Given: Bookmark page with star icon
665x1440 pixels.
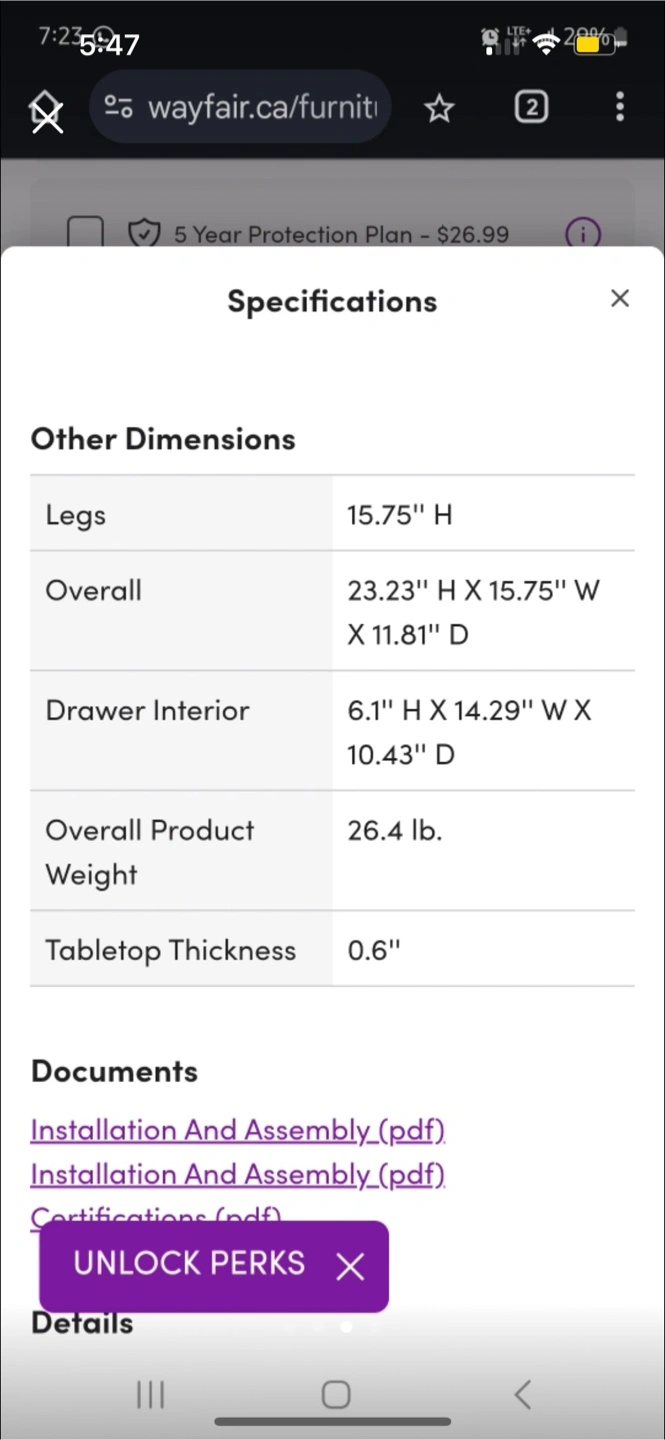Looking at the screenshot, I should tap(439, 107).
